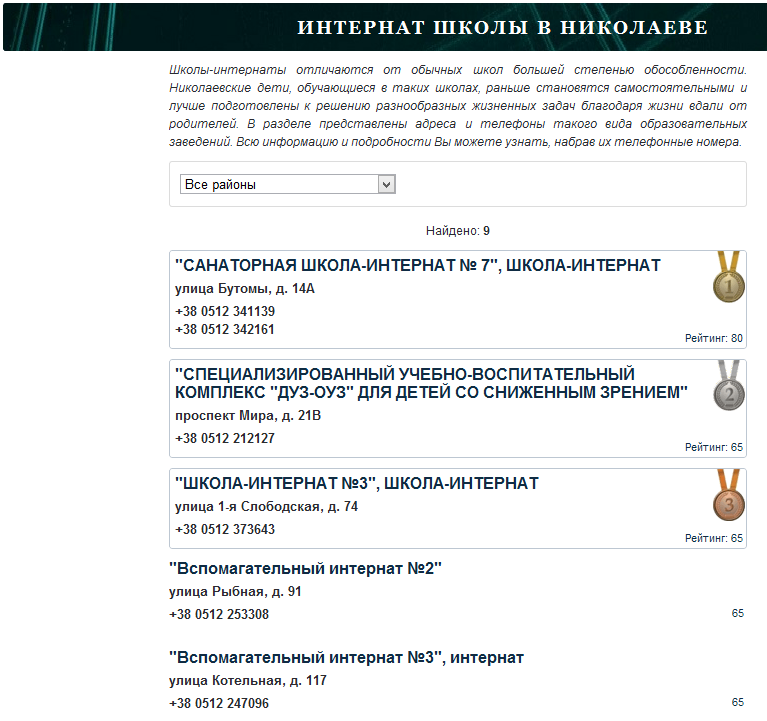Click rating 65 next to Вспомогательный интернат №2
This screenshot has width=767, height=721.
pyautogui.click(x=738, y=613)
